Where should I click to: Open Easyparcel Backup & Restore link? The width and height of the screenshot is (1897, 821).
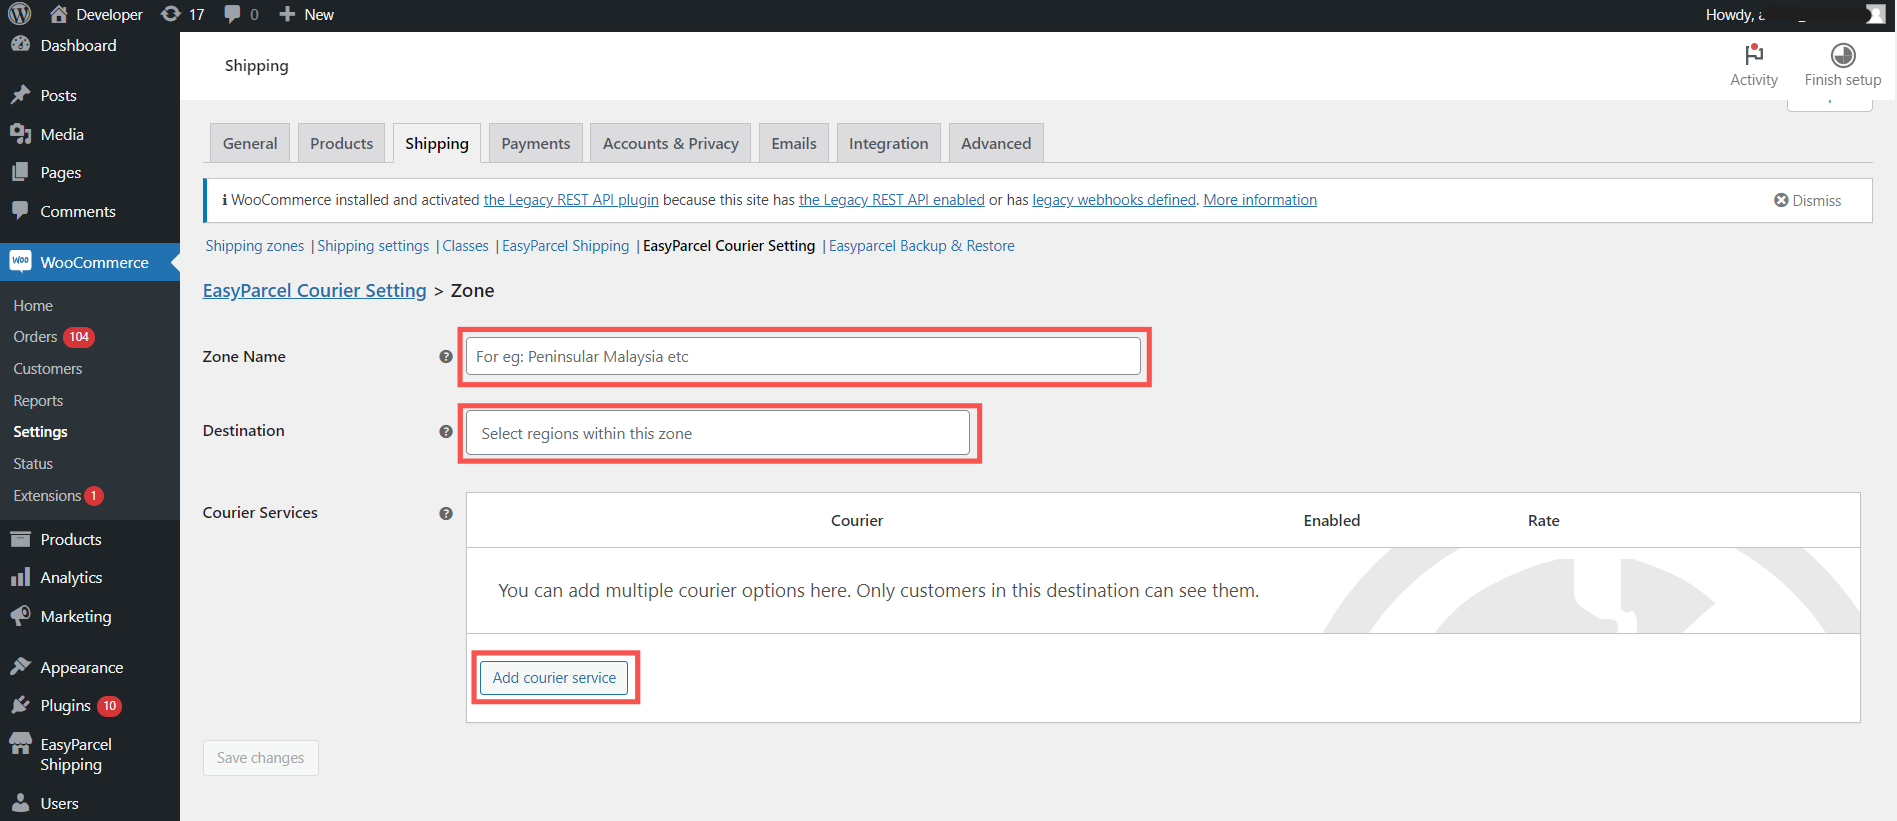pos(922,246)
